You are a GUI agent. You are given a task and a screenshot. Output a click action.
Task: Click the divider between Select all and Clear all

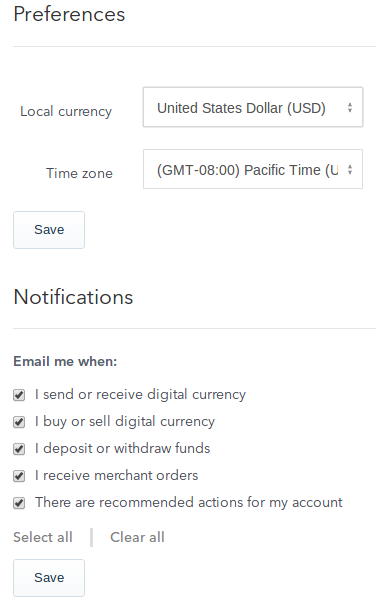91,537
